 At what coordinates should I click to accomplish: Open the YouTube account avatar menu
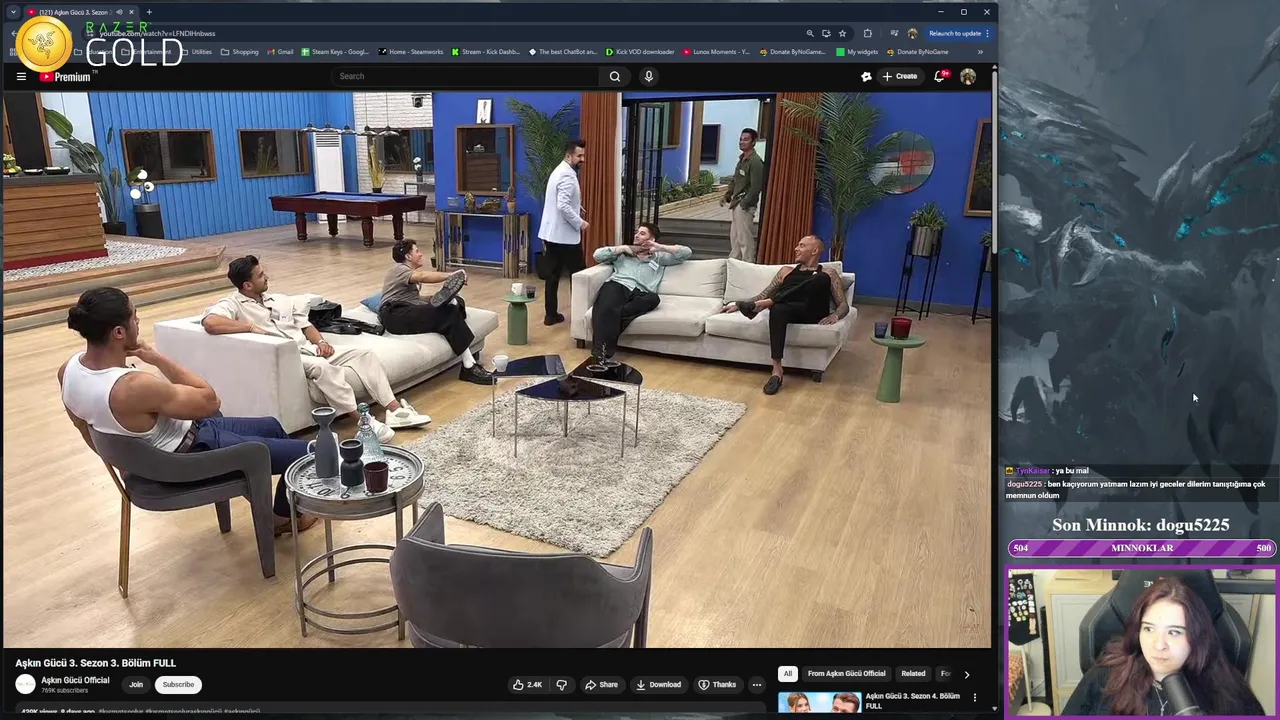tap(968, 76)
